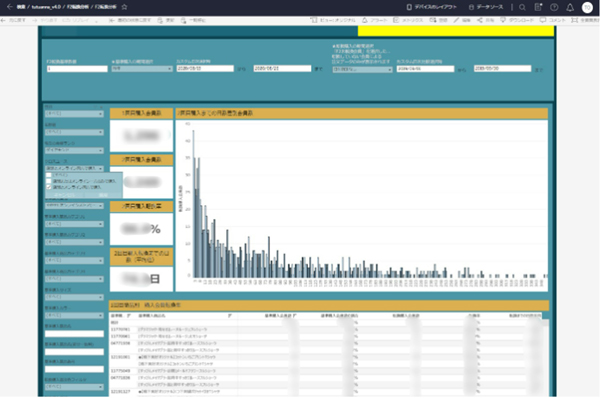
Task: Open the device layout preview option
Action: [x=432, y=7]
